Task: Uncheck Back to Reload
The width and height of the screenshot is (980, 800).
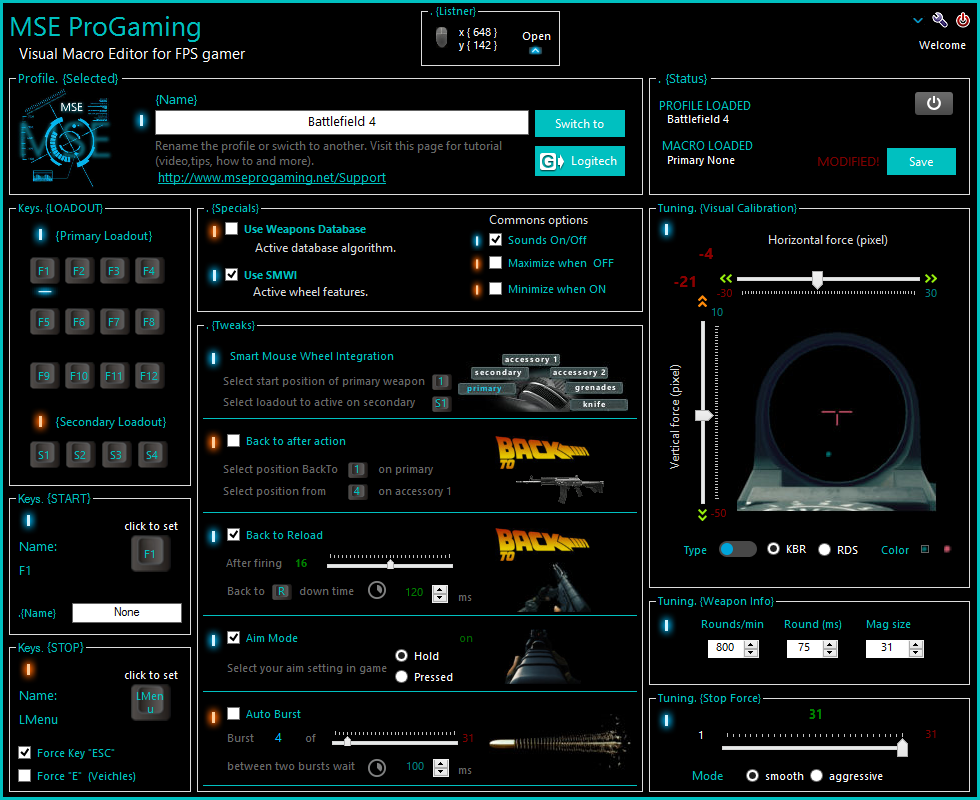Action: [x=234, y=534]
